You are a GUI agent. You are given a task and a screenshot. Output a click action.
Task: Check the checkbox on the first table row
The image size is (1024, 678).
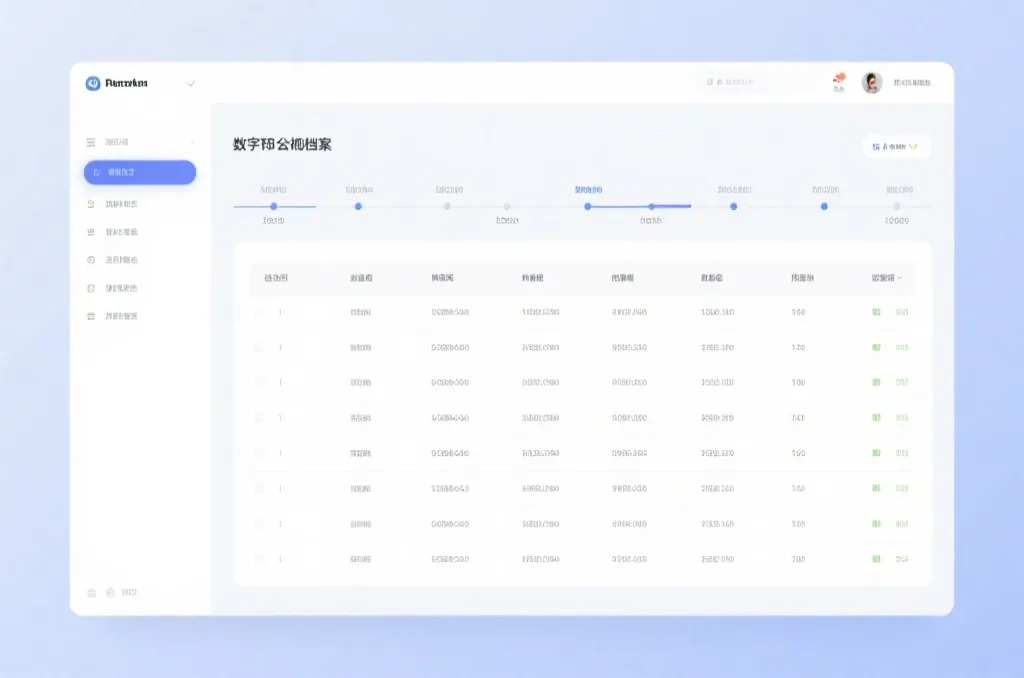coord(260,311)
